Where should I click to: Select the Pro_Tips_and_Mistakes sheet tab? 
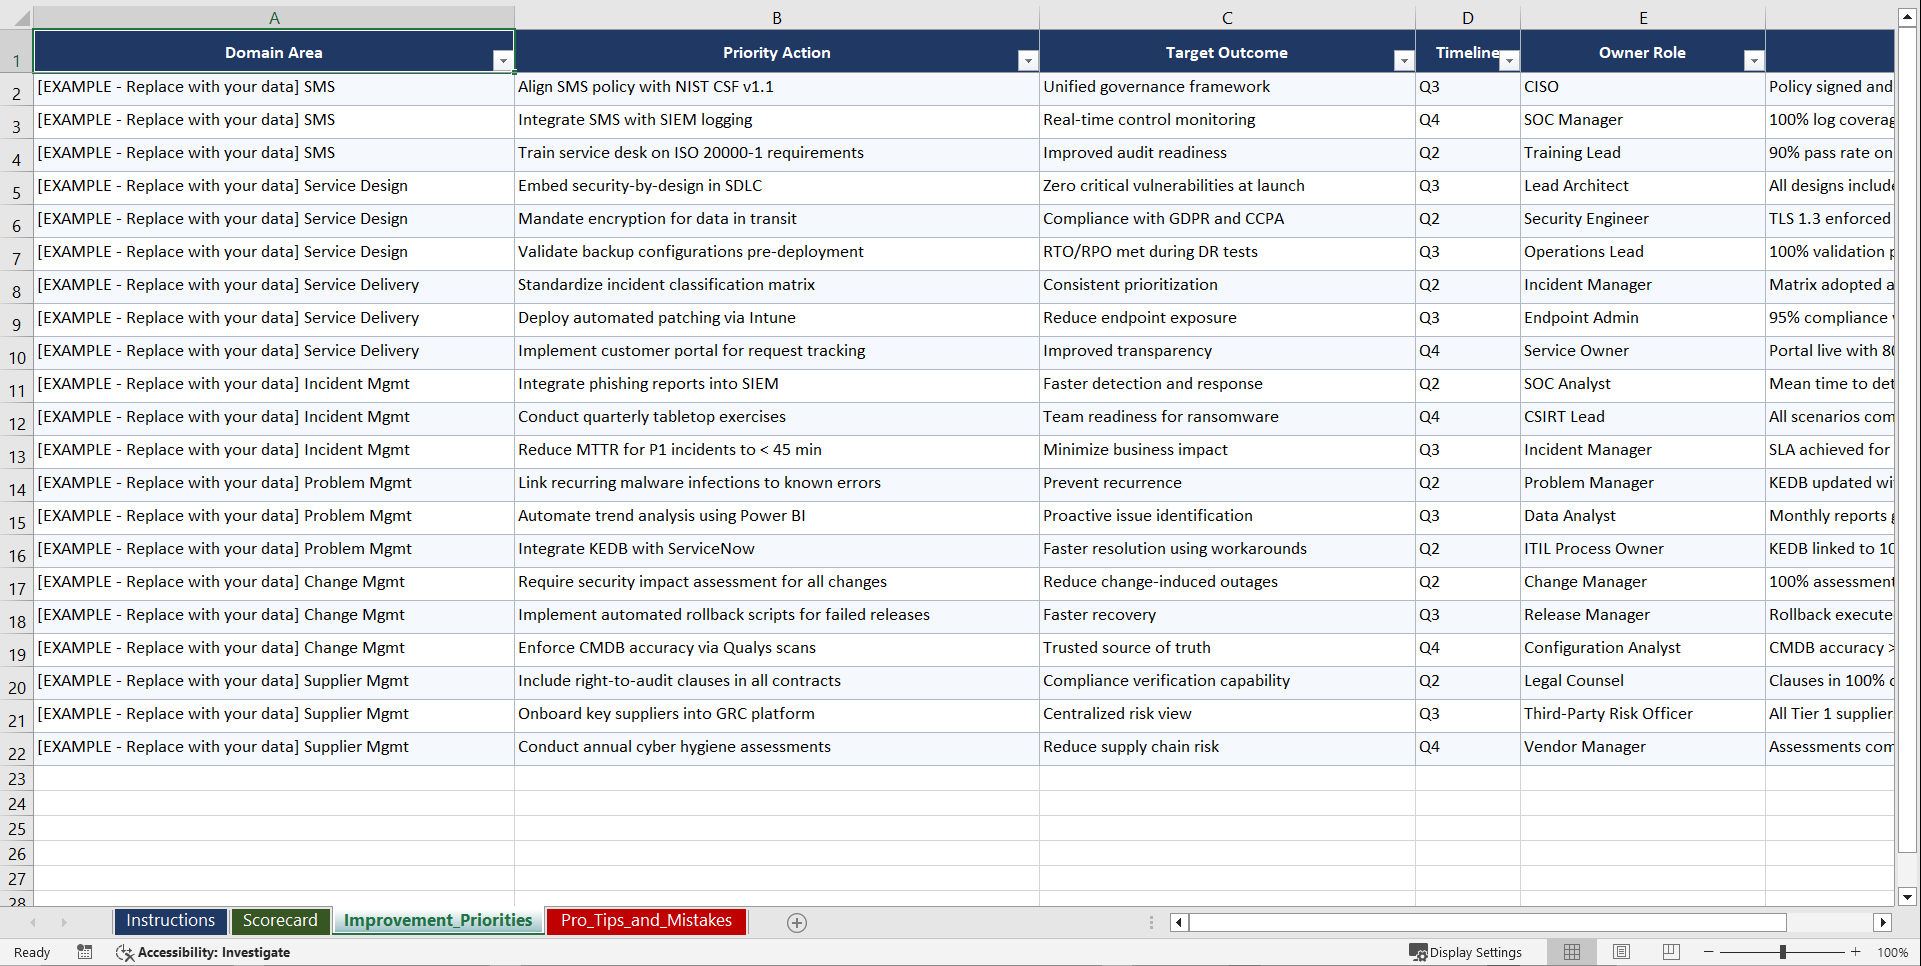point(645,921)
